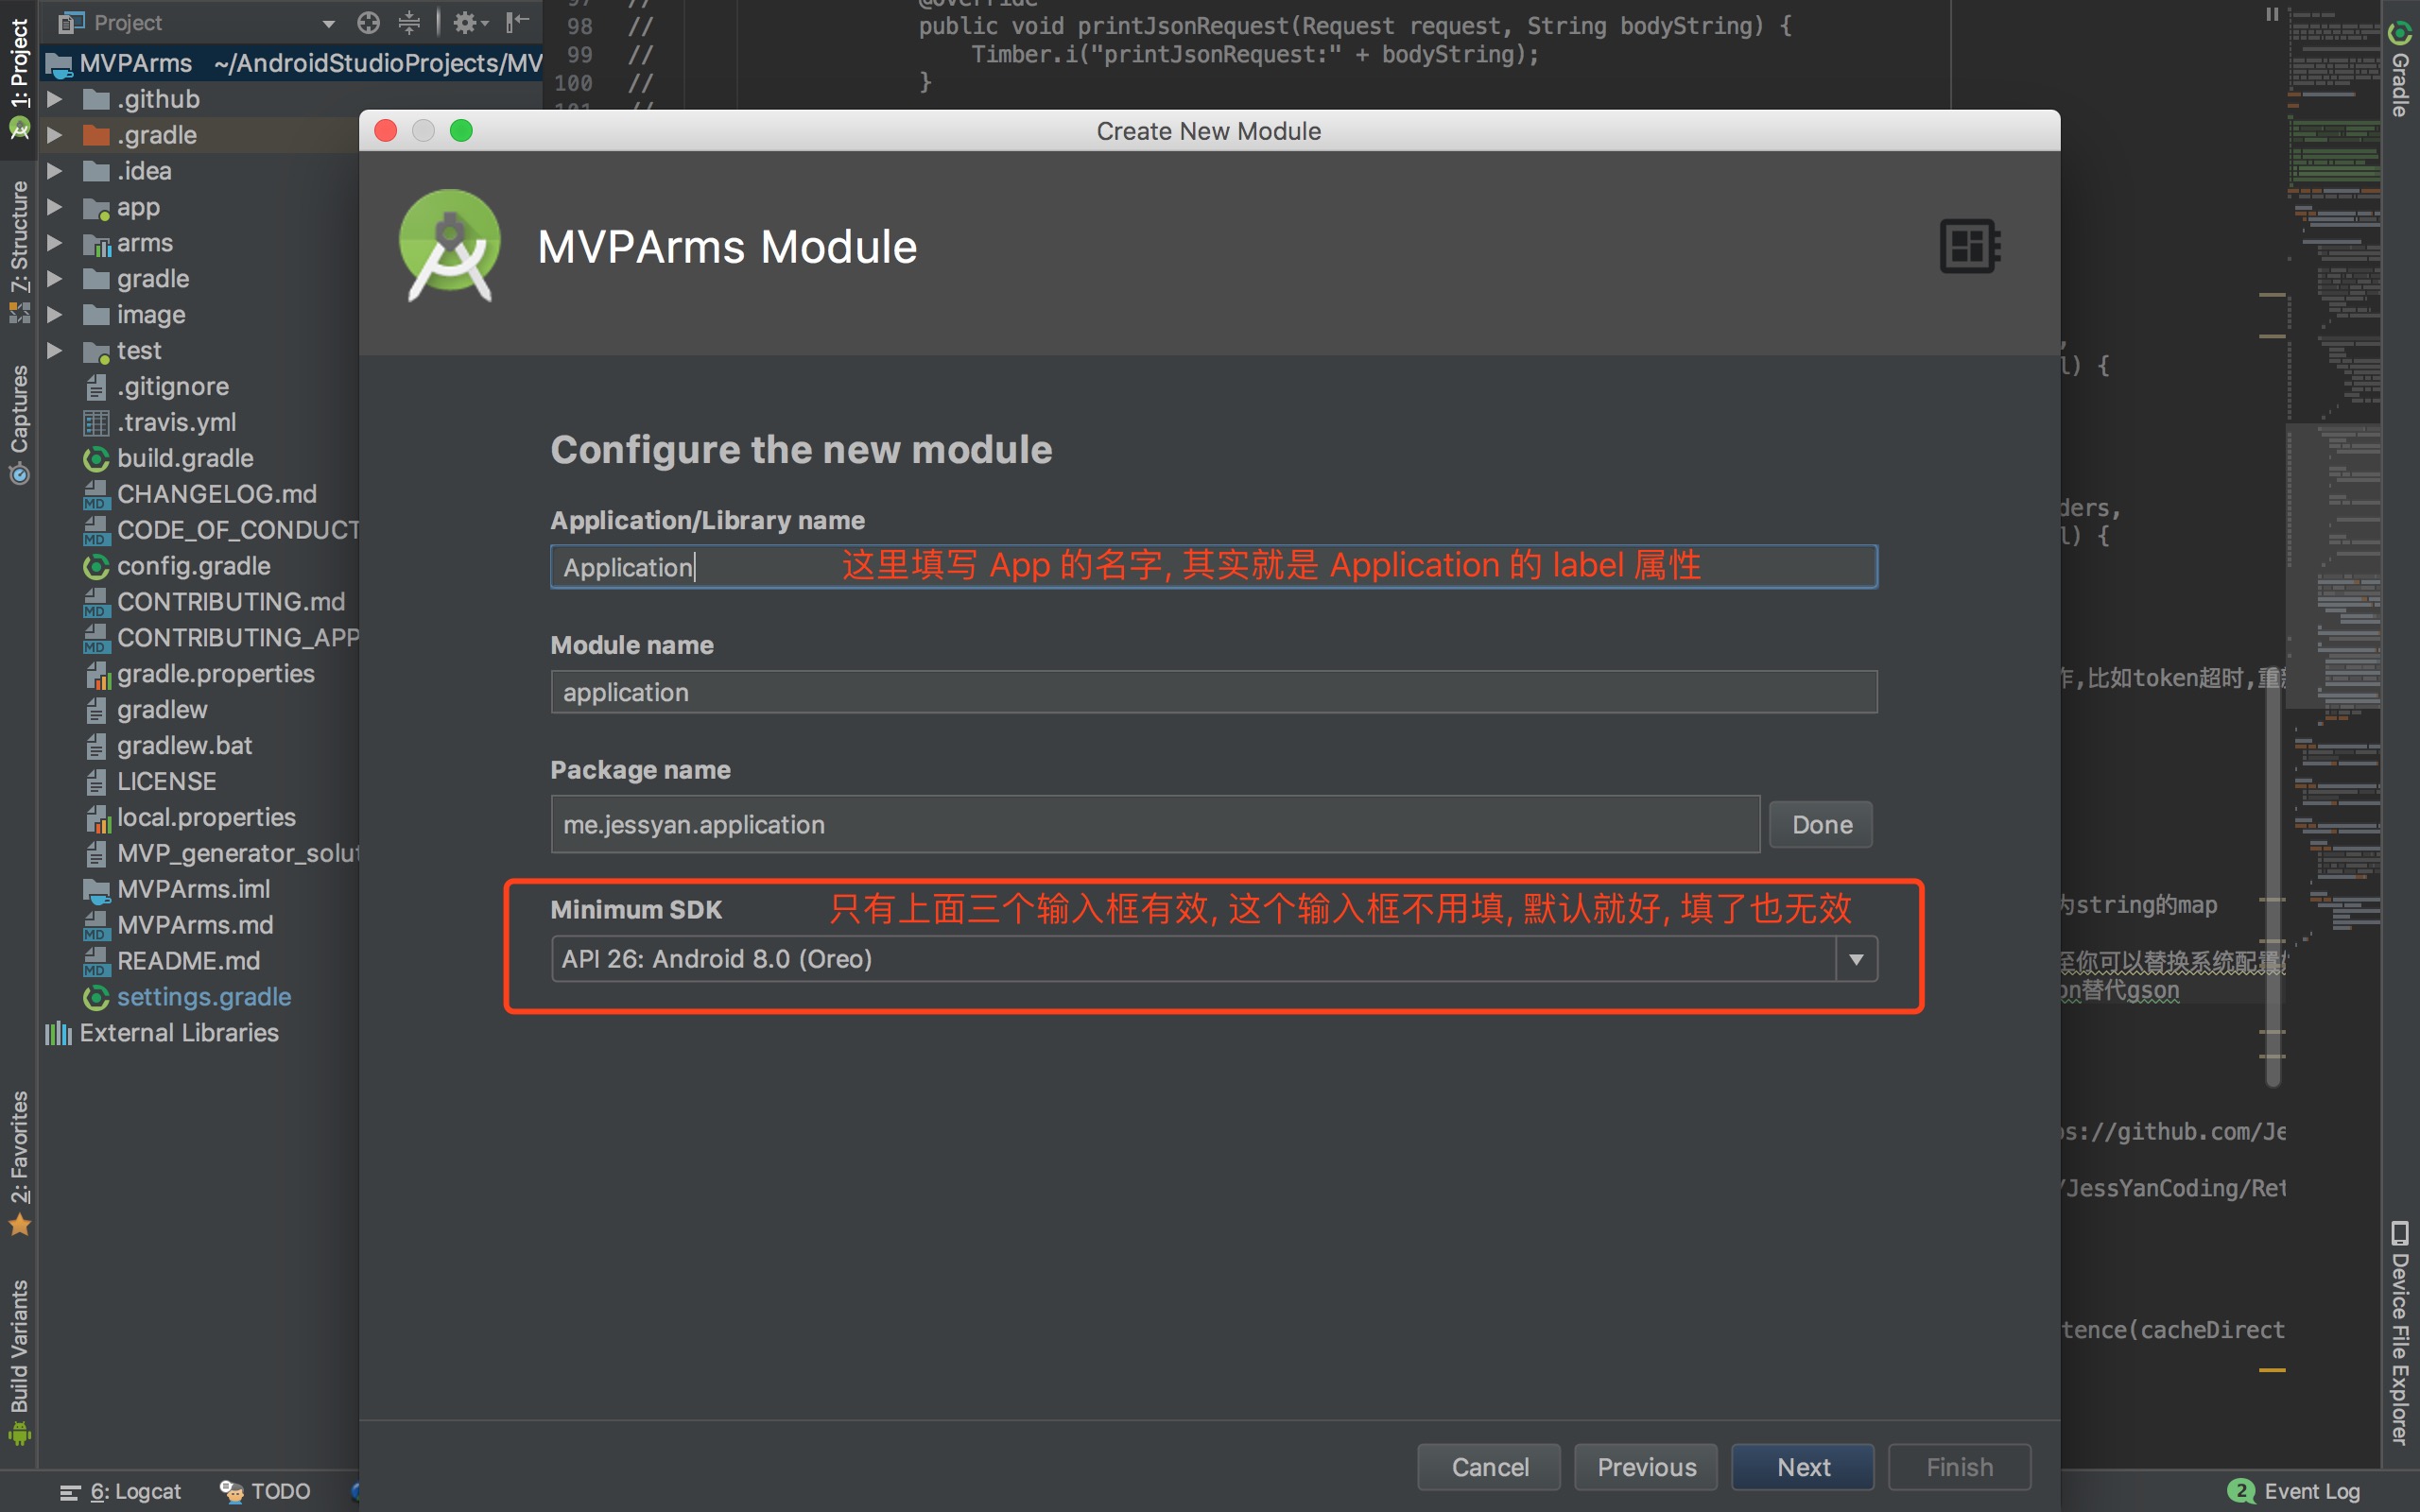2420x1512 pixels.
Task: Expand the .github folder
Action: 55,99
